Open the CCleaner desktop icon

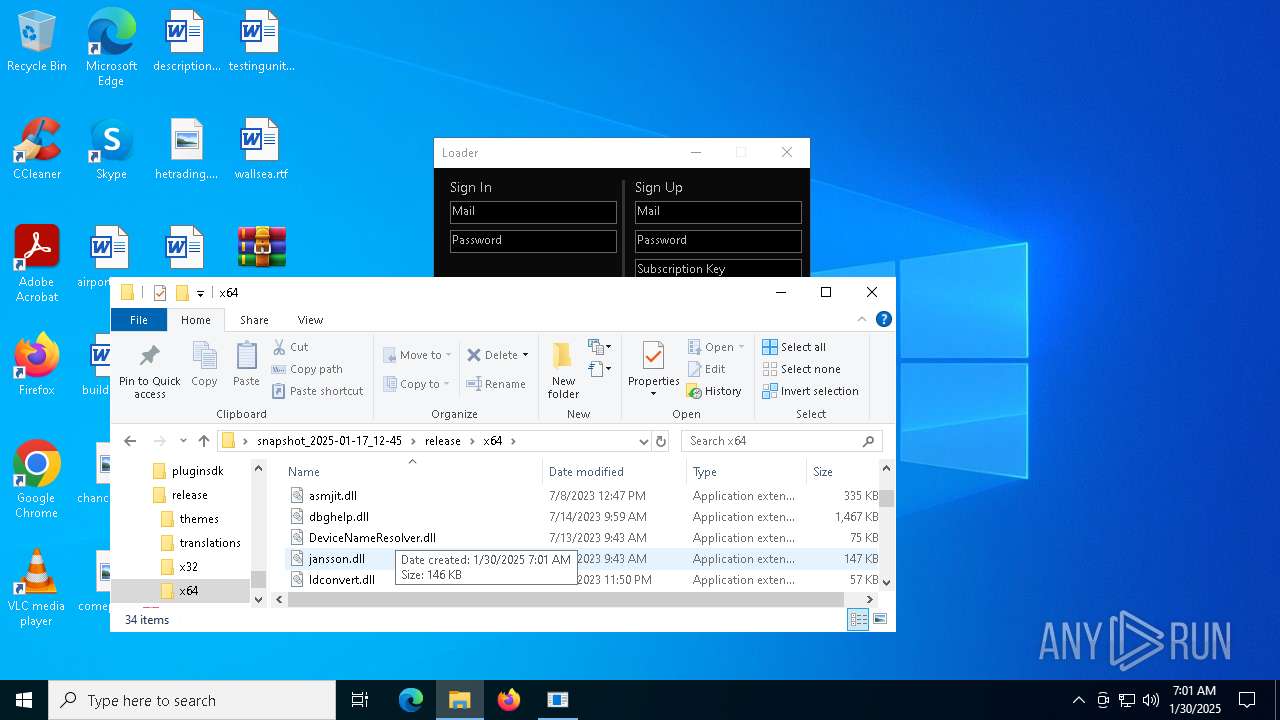coord(37,149)
